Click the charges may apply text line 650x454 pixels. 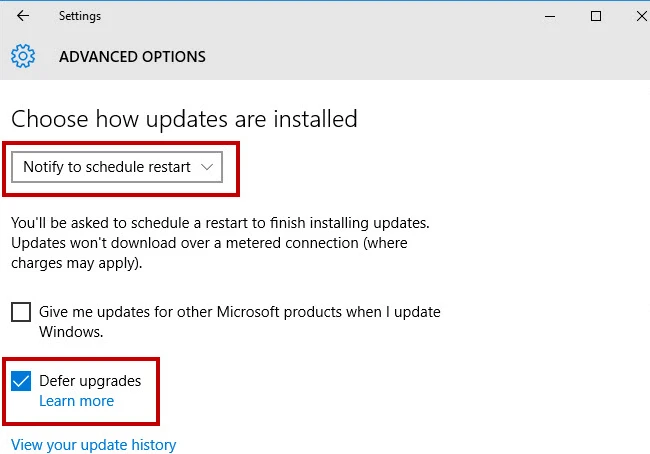tap(77, 263)
